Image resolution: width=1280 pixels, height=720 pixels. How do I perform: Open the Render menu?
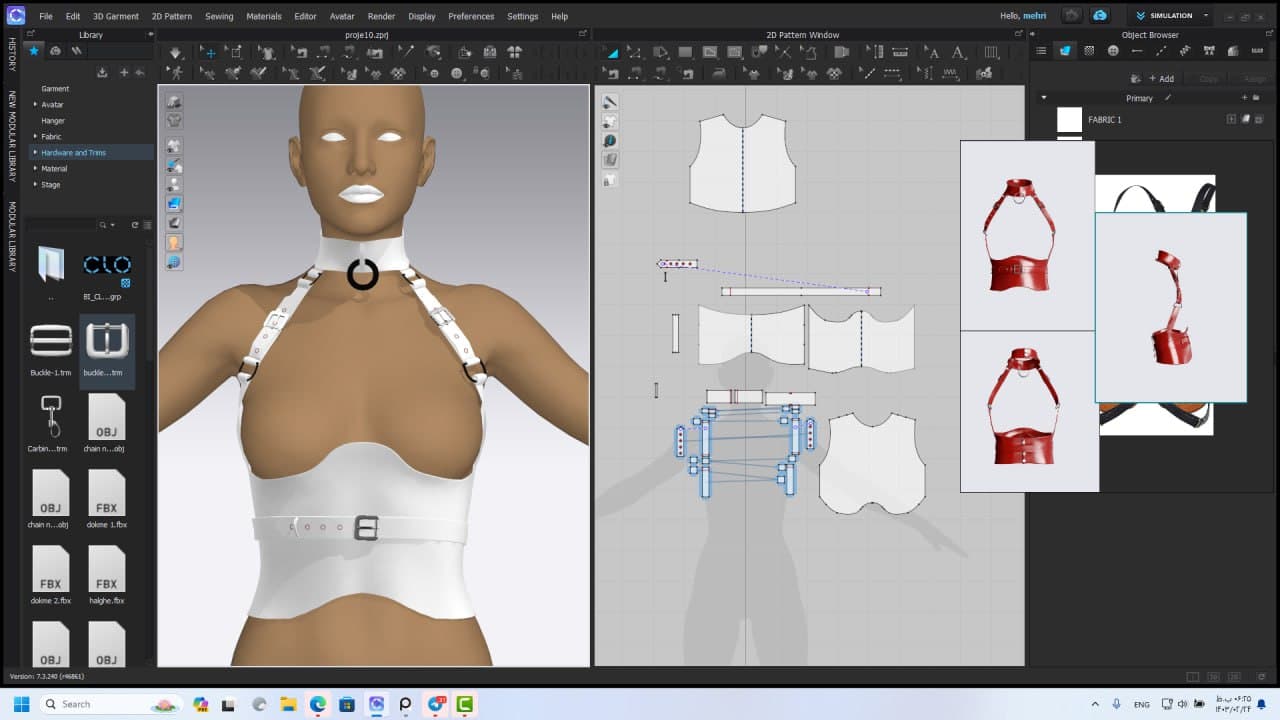(382, 16)
